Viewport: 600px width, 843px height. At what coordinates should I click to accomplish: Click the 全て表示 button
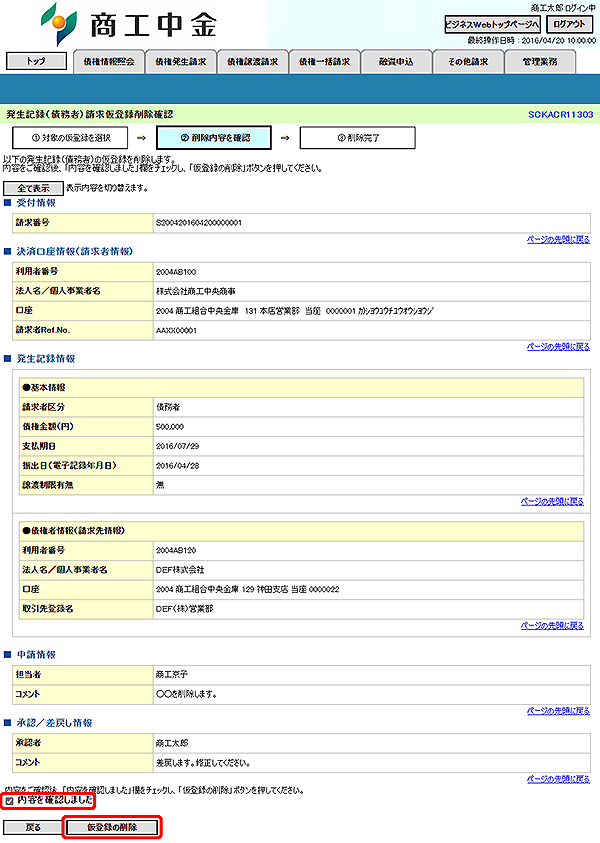[x=33, y=188]
